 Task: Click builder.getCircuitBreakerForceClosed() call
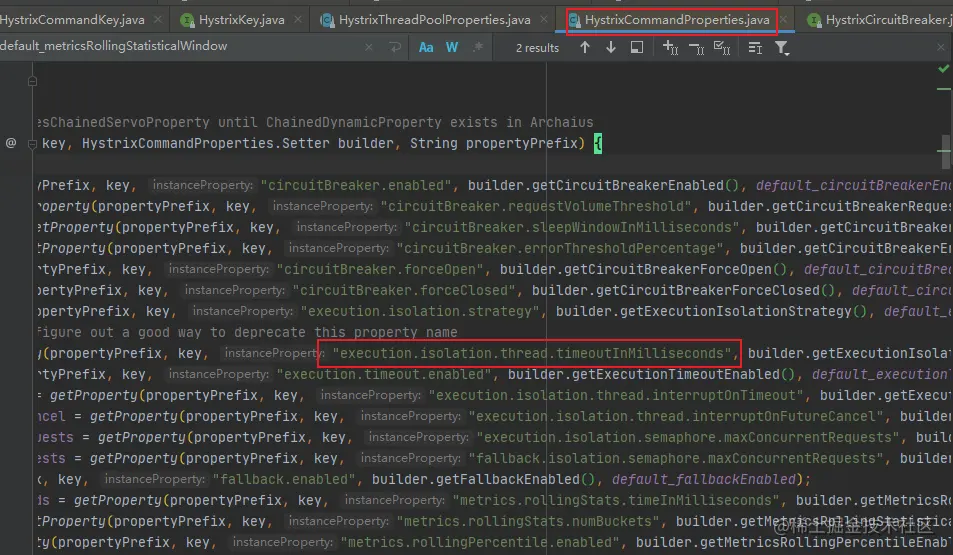click(x=684, y=291)
